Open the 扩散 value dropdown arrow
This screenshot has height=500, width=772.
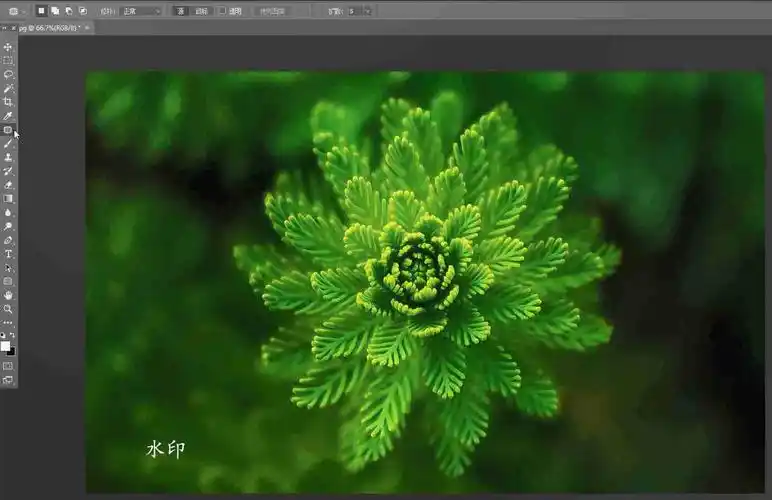(x=368, y=11)
